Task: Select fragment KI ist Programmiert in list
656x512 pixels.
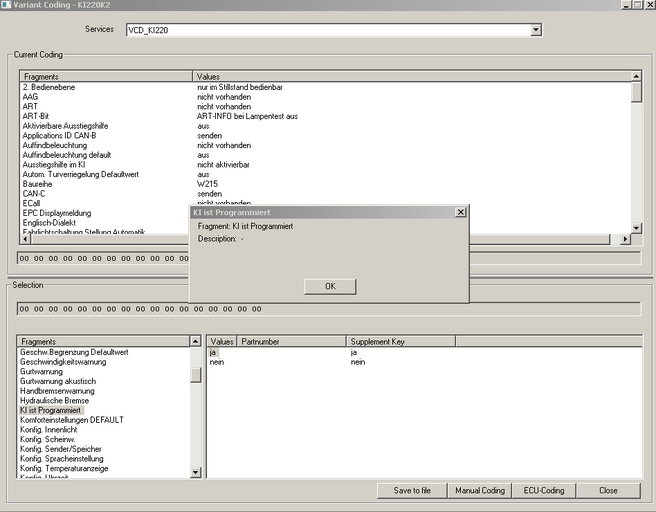Action: [51, 410]
